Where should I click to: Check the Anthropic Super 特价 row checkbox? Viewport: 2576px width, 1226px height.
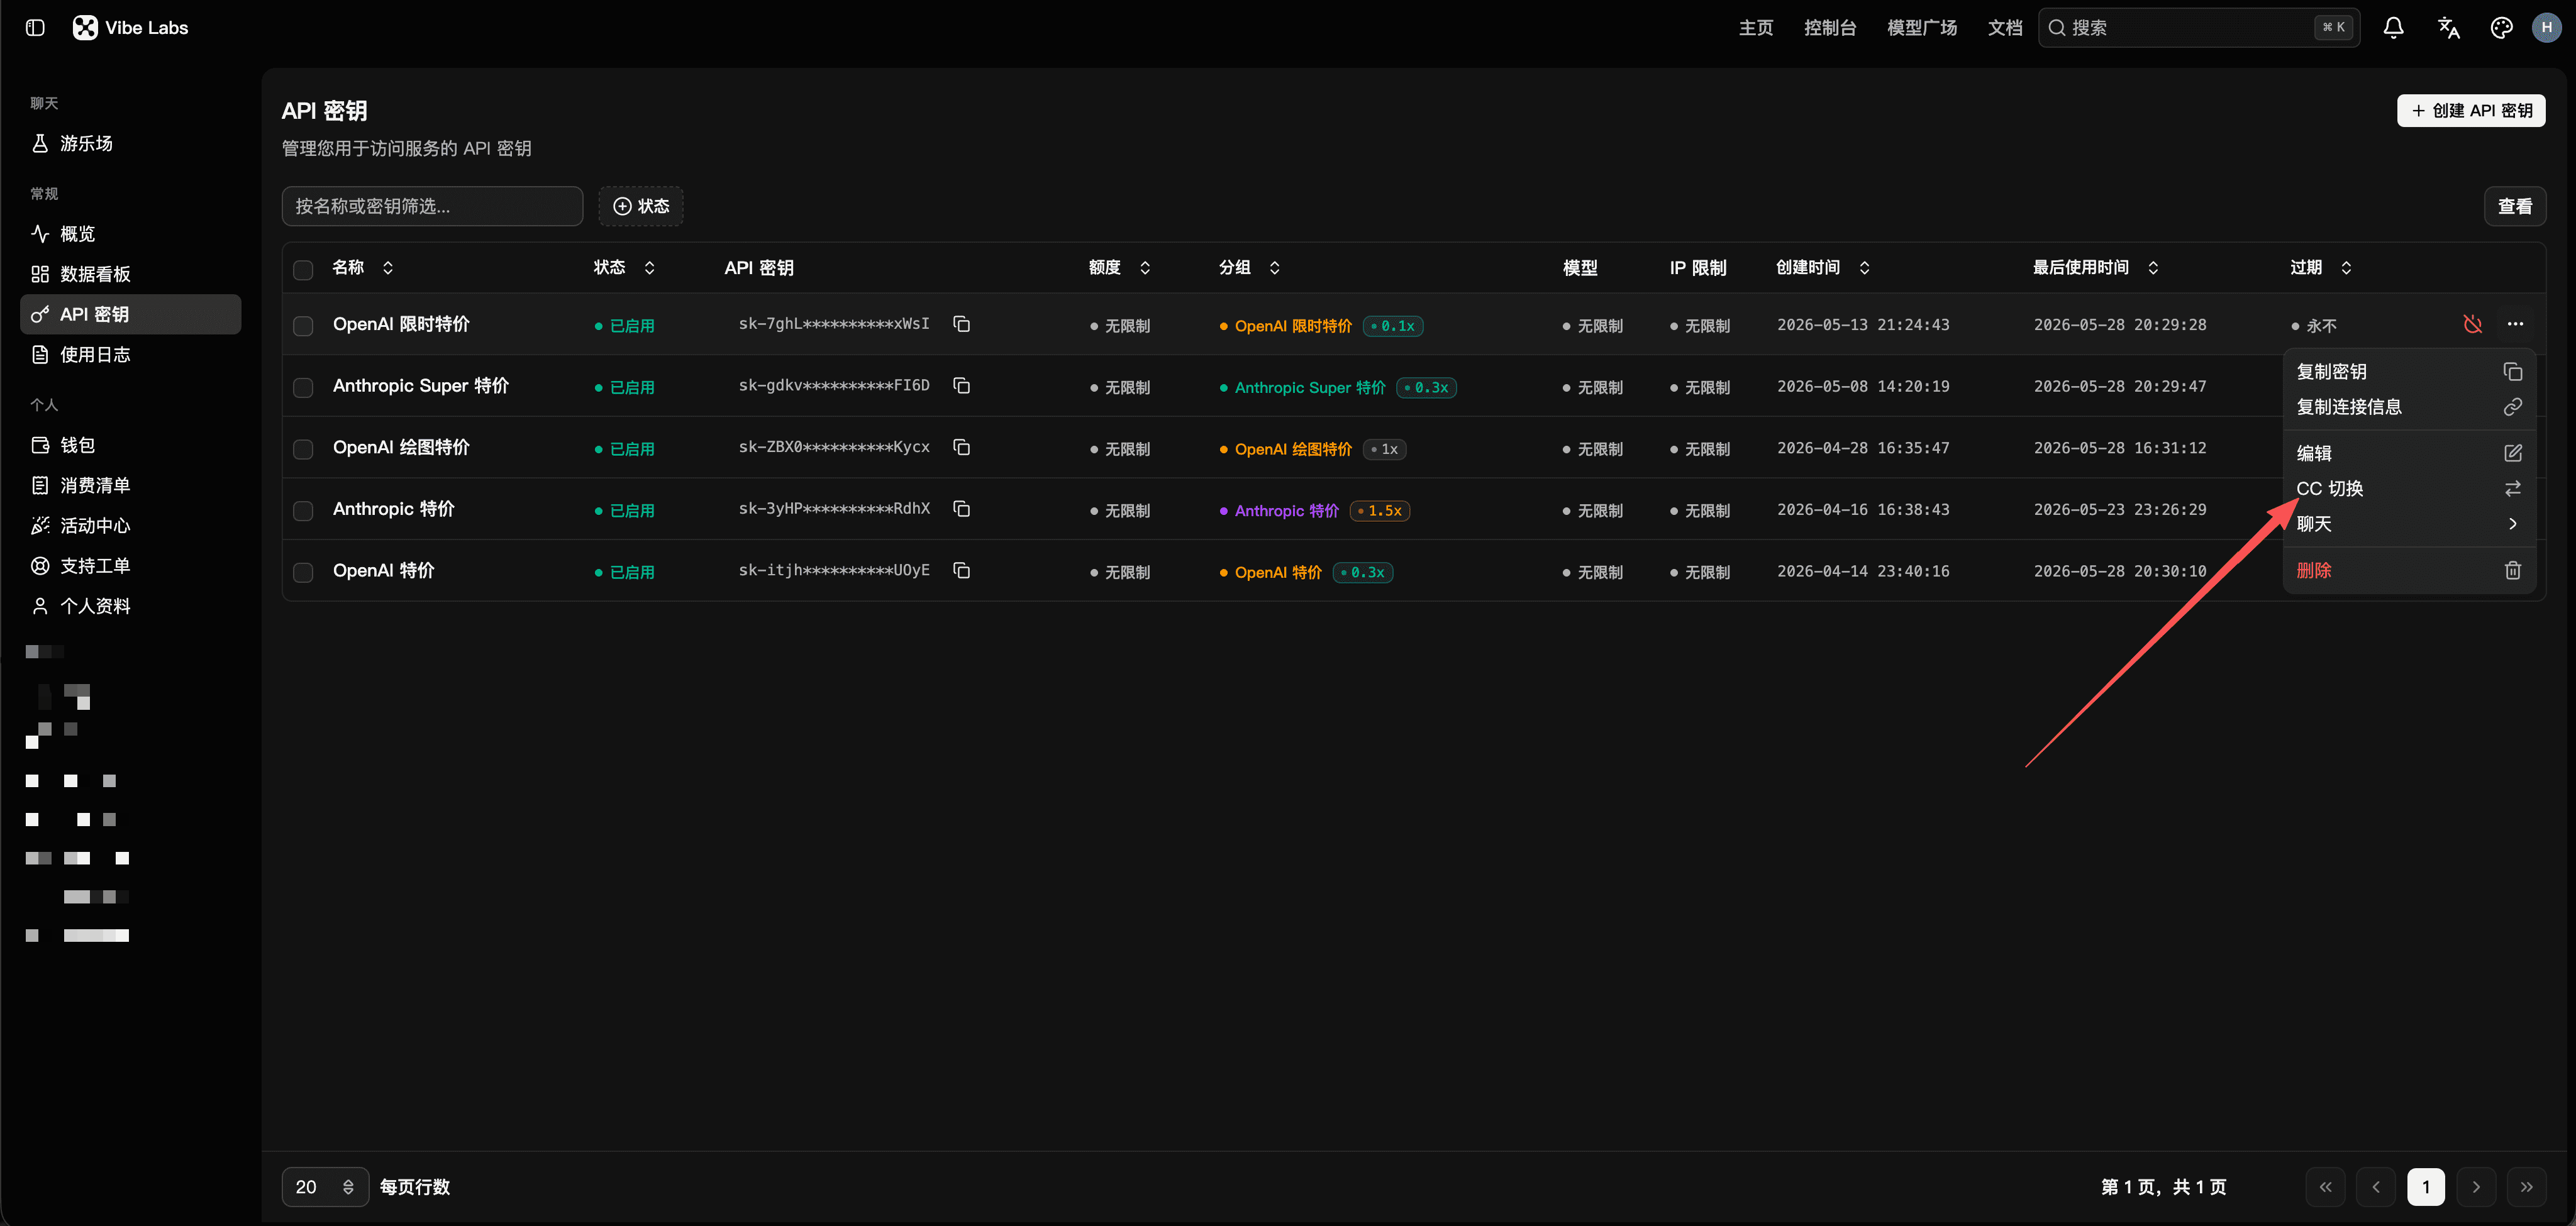click(x=303, y=388)
